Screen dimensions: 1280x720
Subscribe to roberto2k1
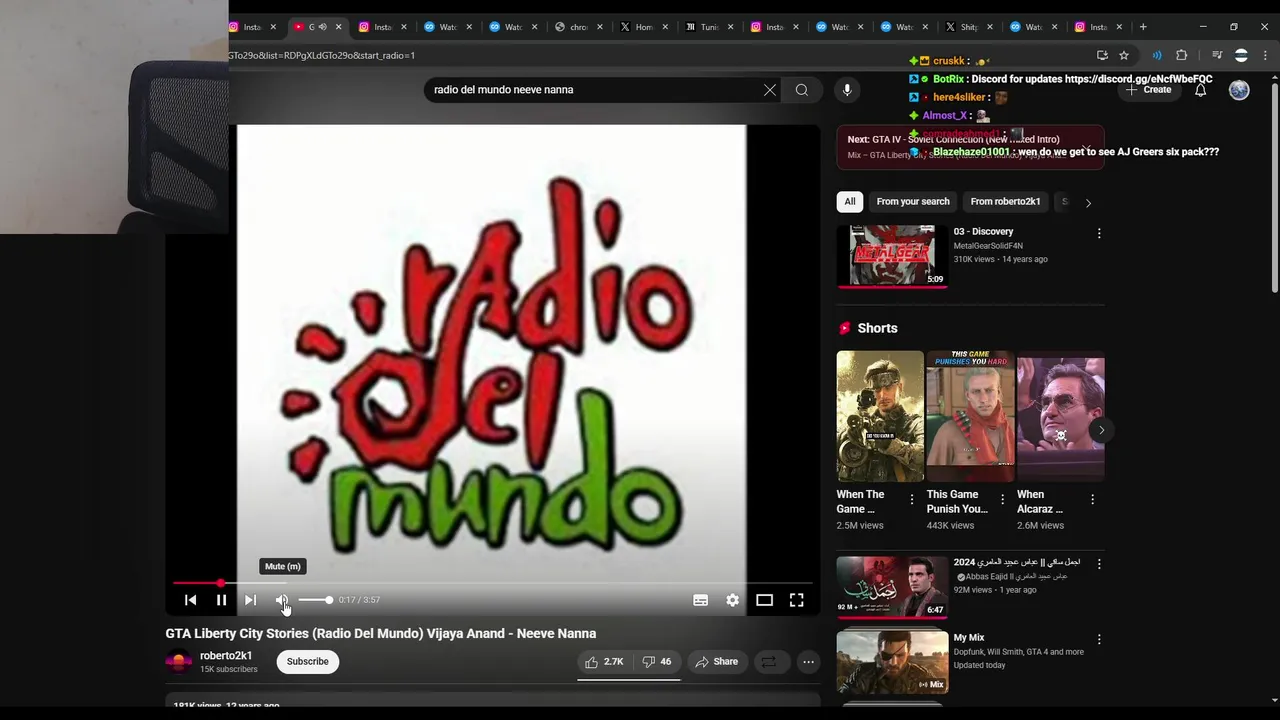click(308, 662)
